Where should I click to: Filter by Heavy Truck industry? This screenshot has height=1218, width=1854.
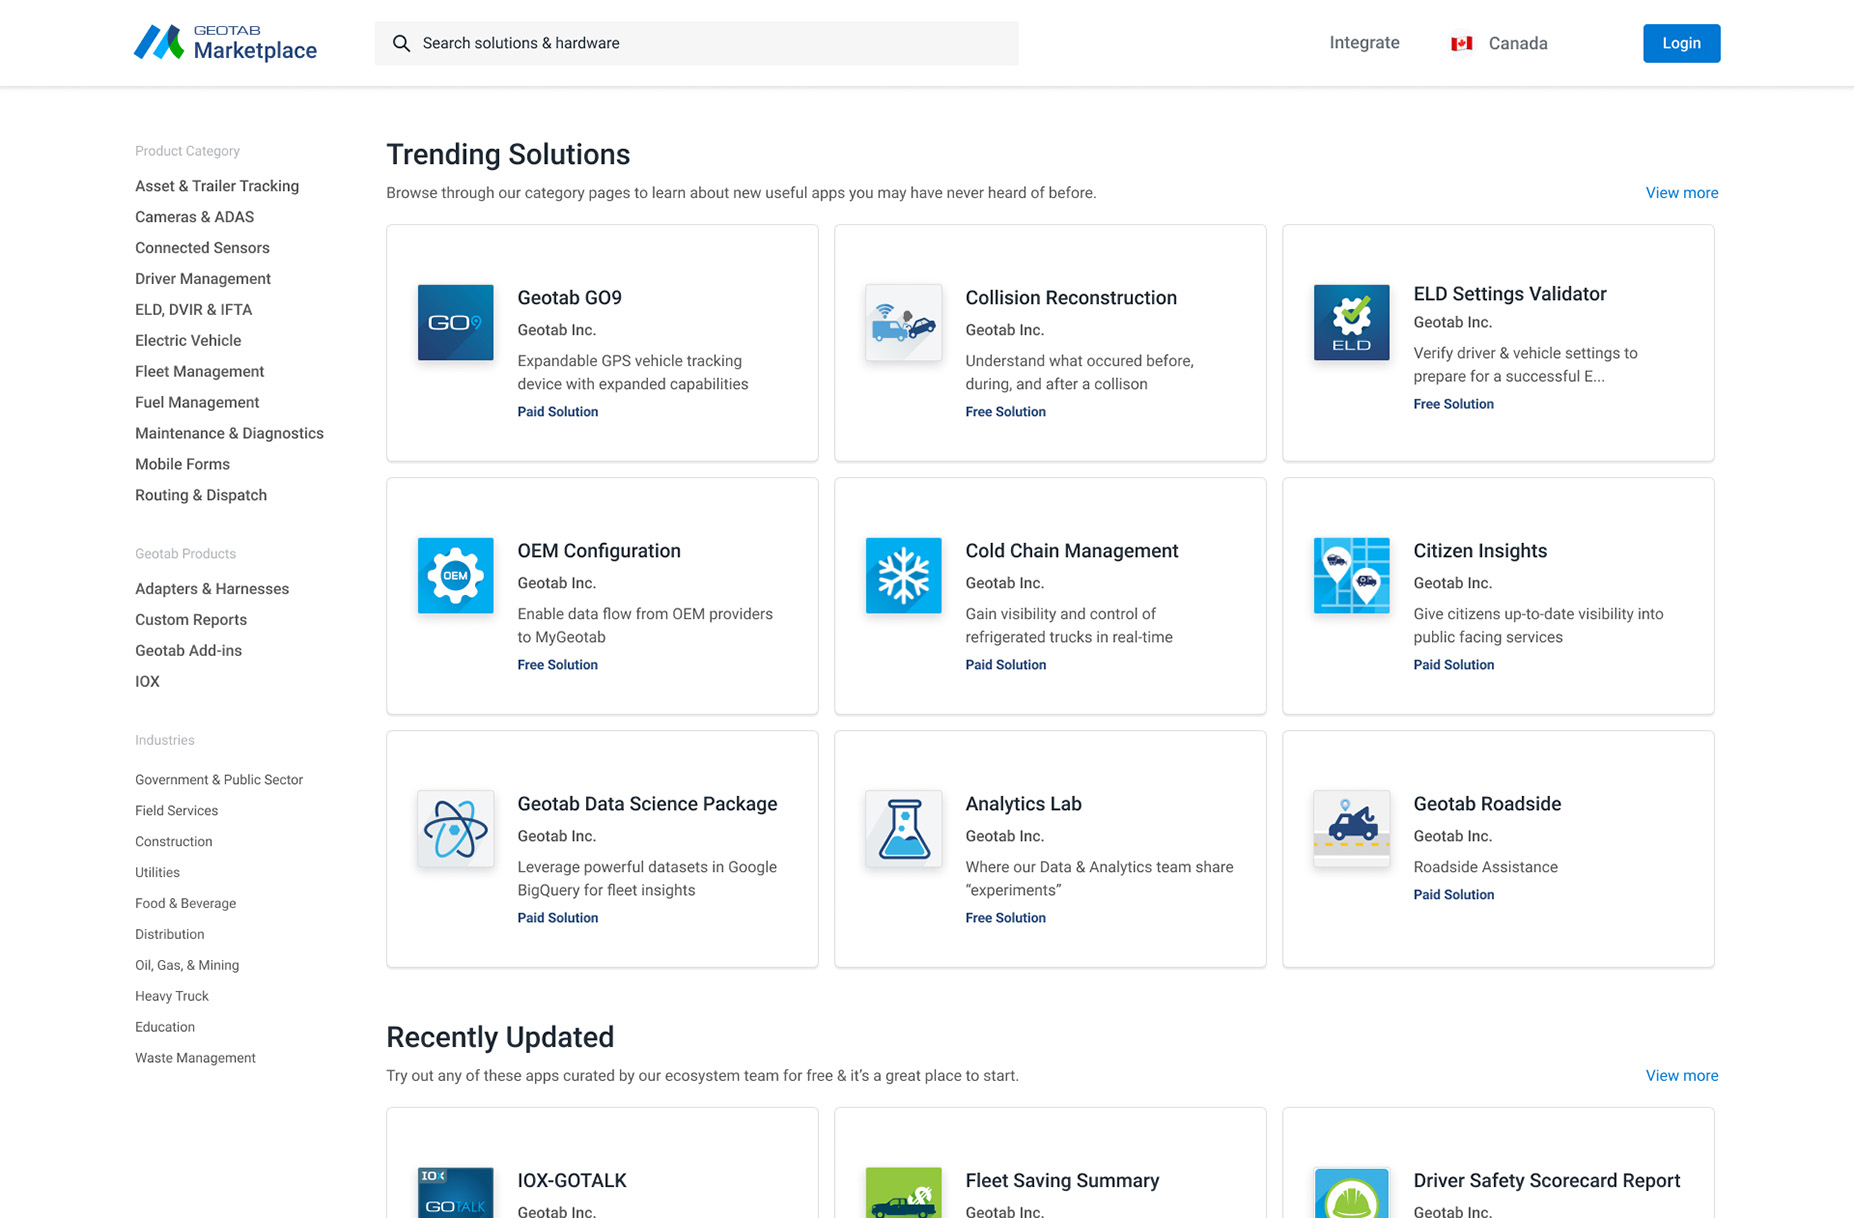click(172, 997)
